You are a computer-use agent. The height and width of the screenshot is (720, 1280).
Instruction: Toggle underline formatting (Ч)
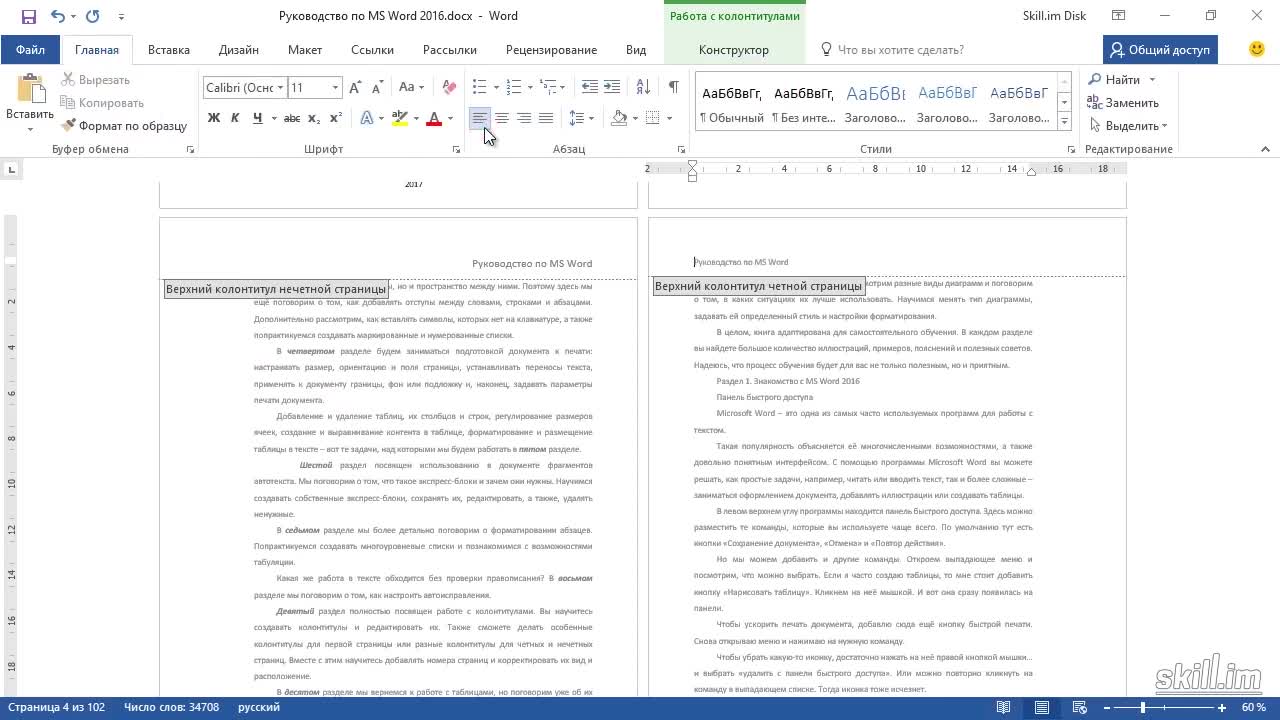tap(258, 118)
